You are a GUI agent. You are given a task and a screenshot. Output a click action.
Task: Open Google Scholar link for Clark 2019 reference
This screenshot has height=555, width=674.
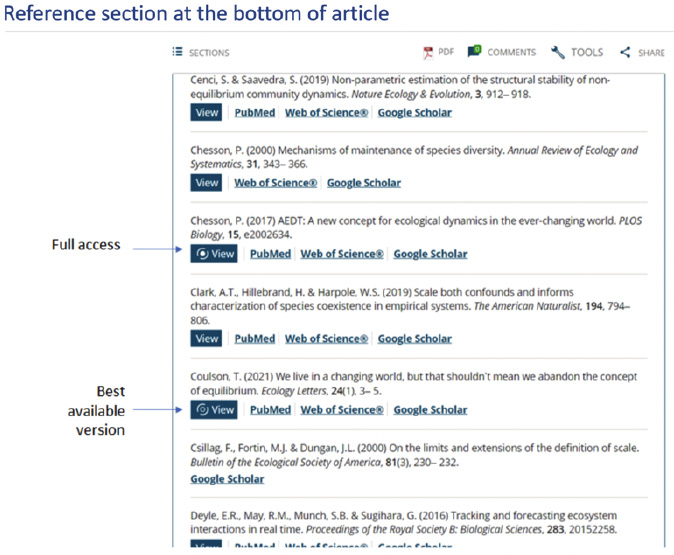pyautogui.click(x=415, y=339)
